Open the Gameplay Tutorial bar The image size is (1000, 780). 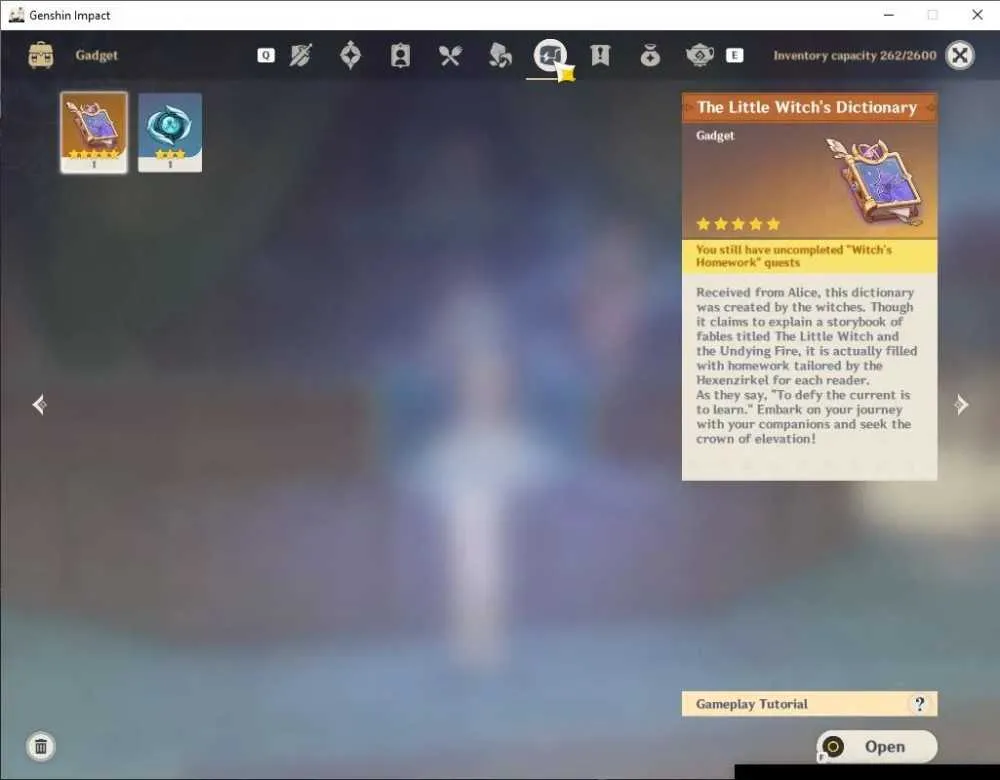[809, 704]
